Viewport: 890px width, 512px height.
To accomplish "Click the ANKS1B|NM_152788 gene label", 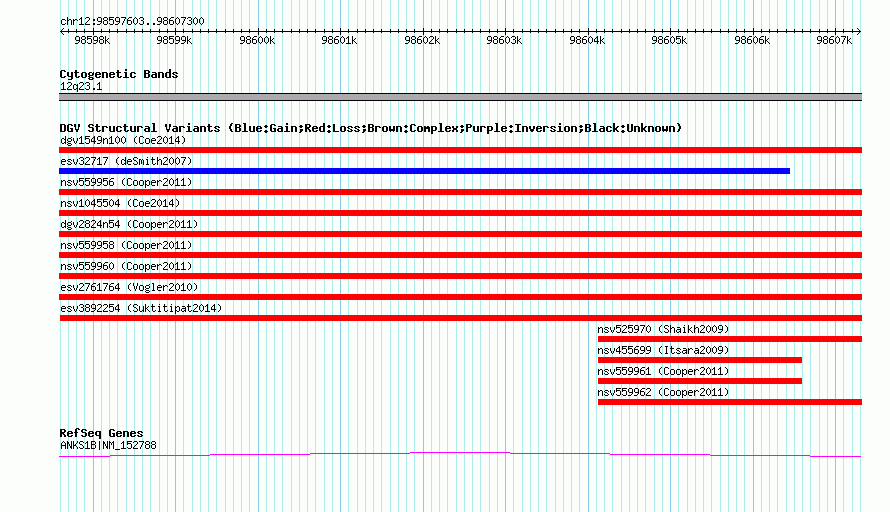I will 108,446.
